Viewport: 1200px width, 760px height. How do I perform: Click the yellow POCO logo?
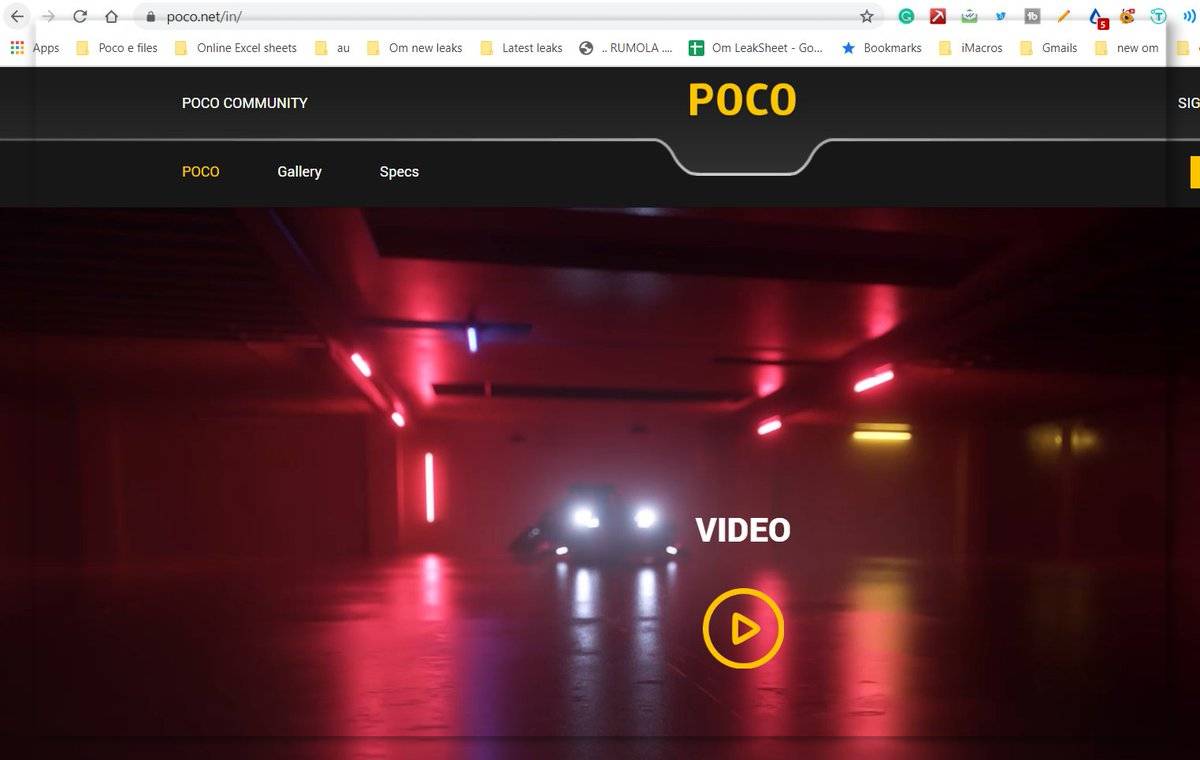coord(742,99)
